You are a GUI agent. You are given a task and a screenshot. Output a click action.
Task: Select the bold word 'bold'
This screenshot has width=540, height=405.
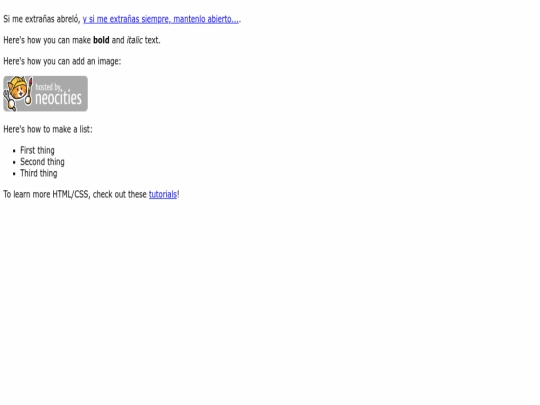tap(101, 40)
